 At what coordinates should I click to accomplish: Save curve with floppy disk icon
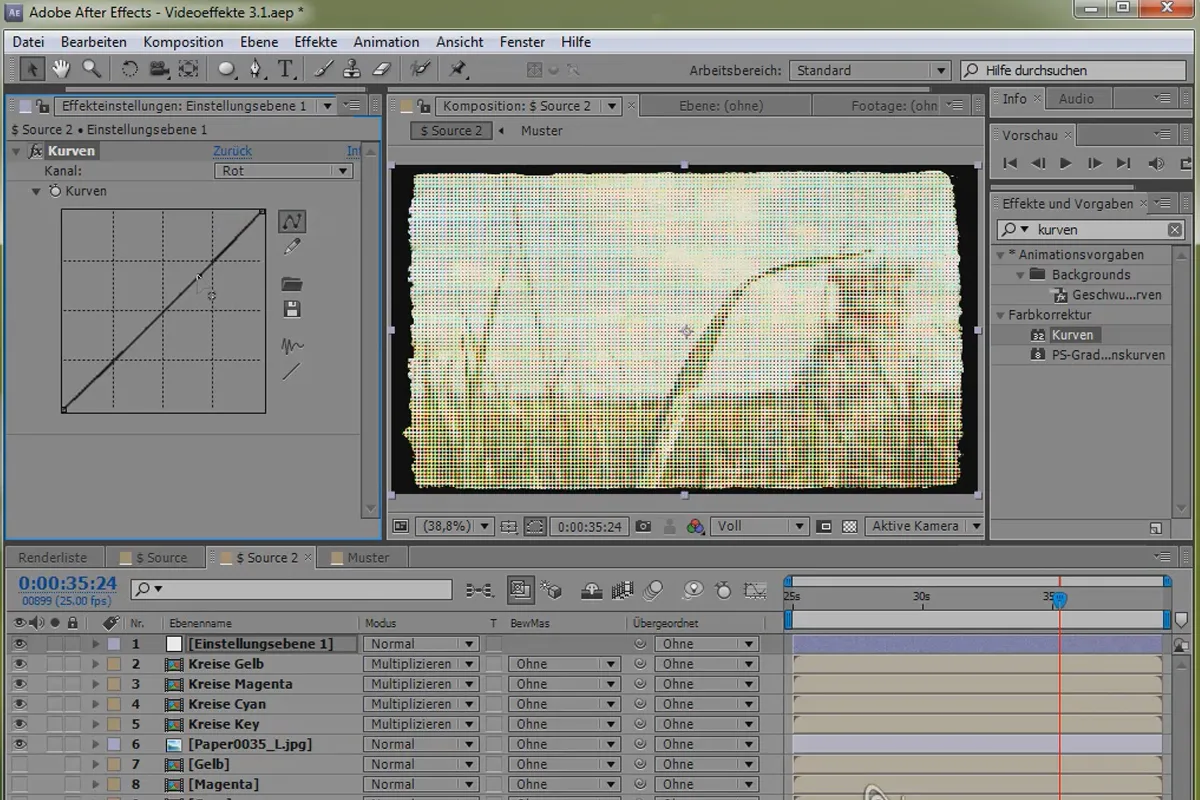pos(292,309)
